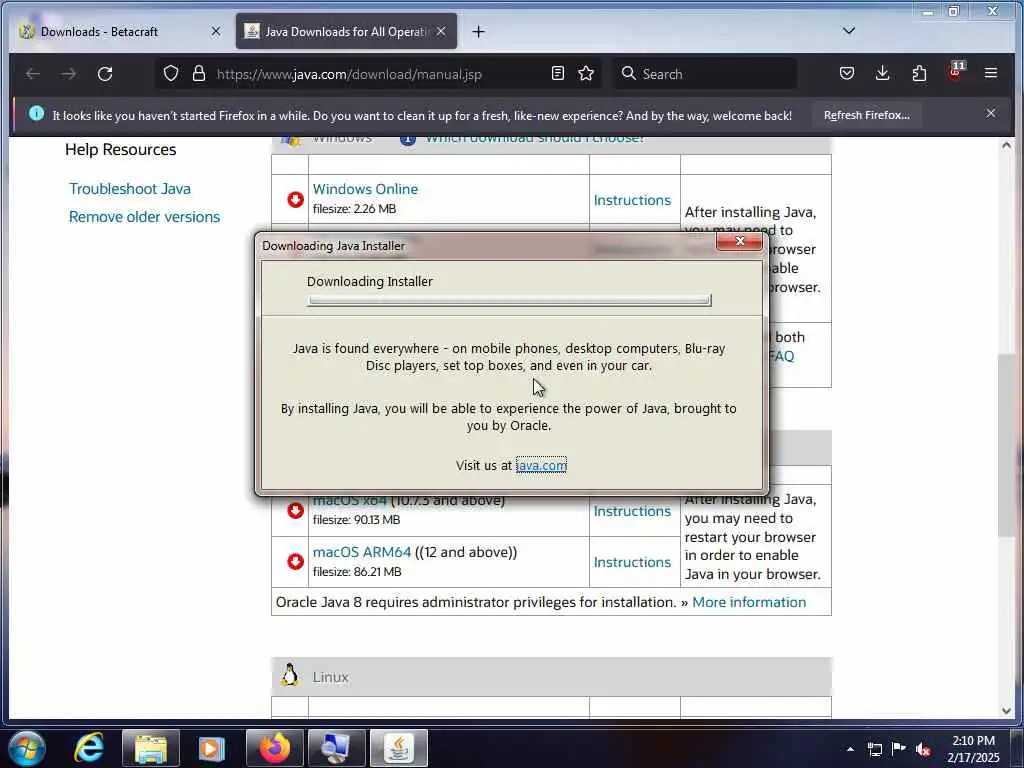Open a new tab with plus button
This screenshot has height=768, width=1024.
click(479, 31)
